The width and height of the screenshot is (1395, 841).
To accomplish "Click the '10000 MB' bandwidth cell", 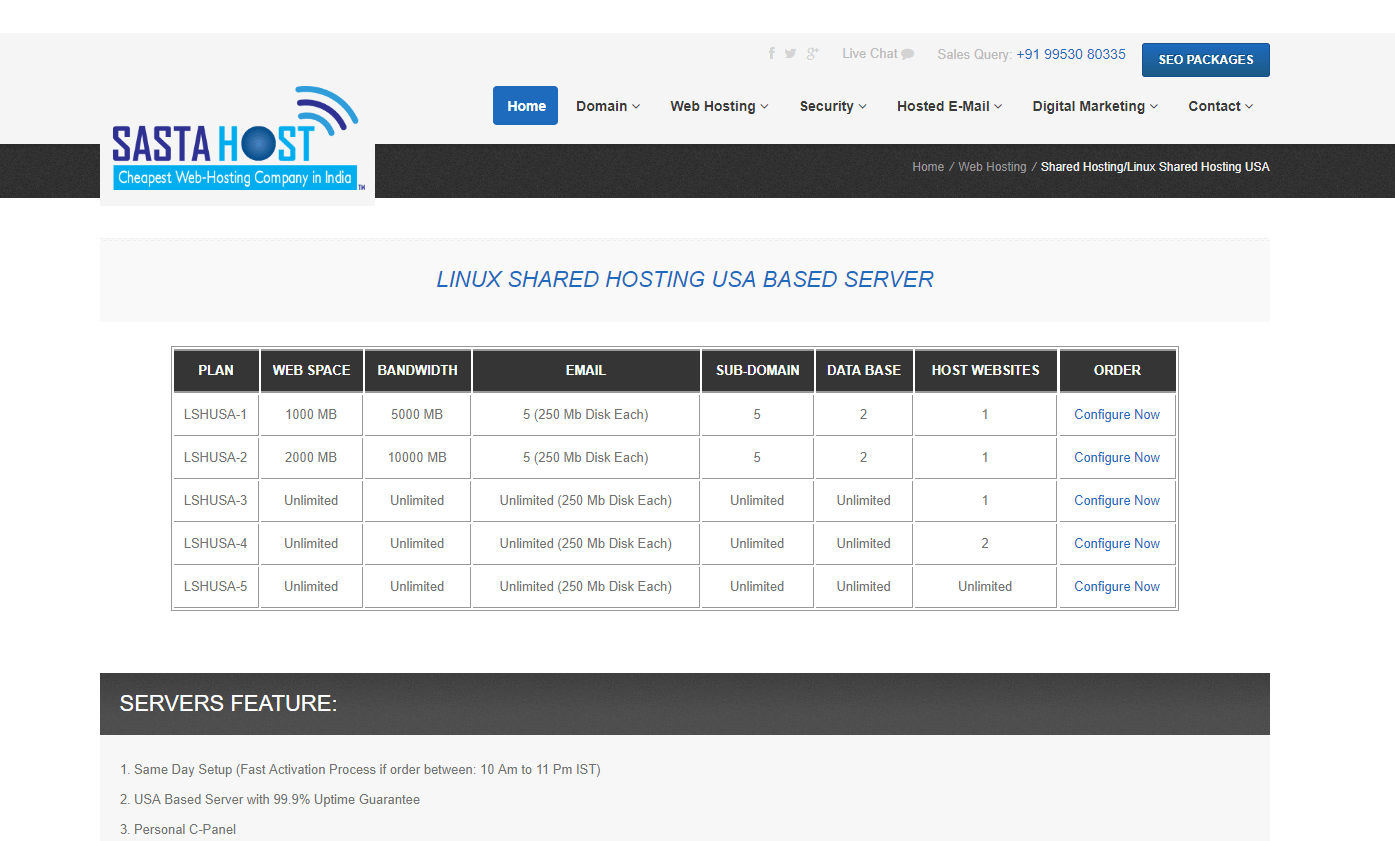I will coord(417,457).
